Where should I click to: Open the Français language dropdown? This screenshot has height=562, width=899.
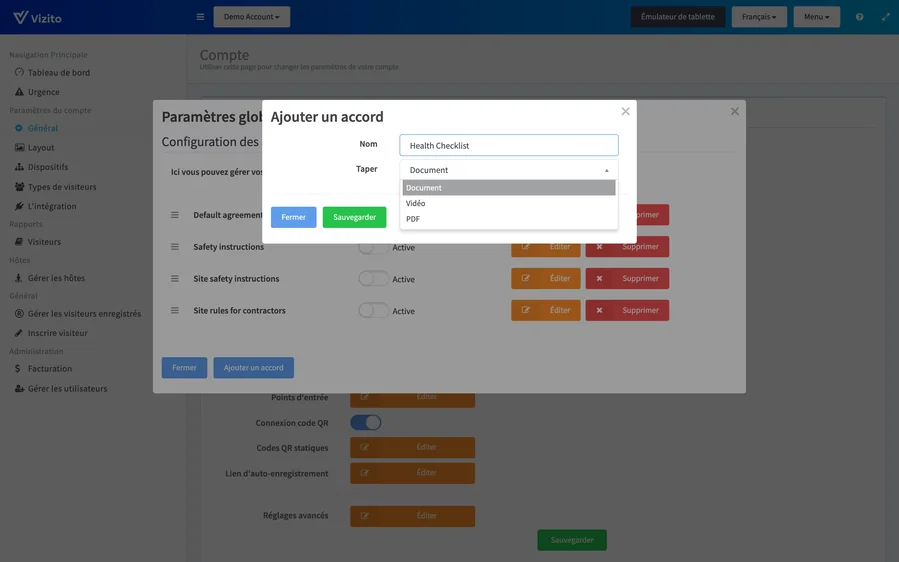(x=759, y=17)
